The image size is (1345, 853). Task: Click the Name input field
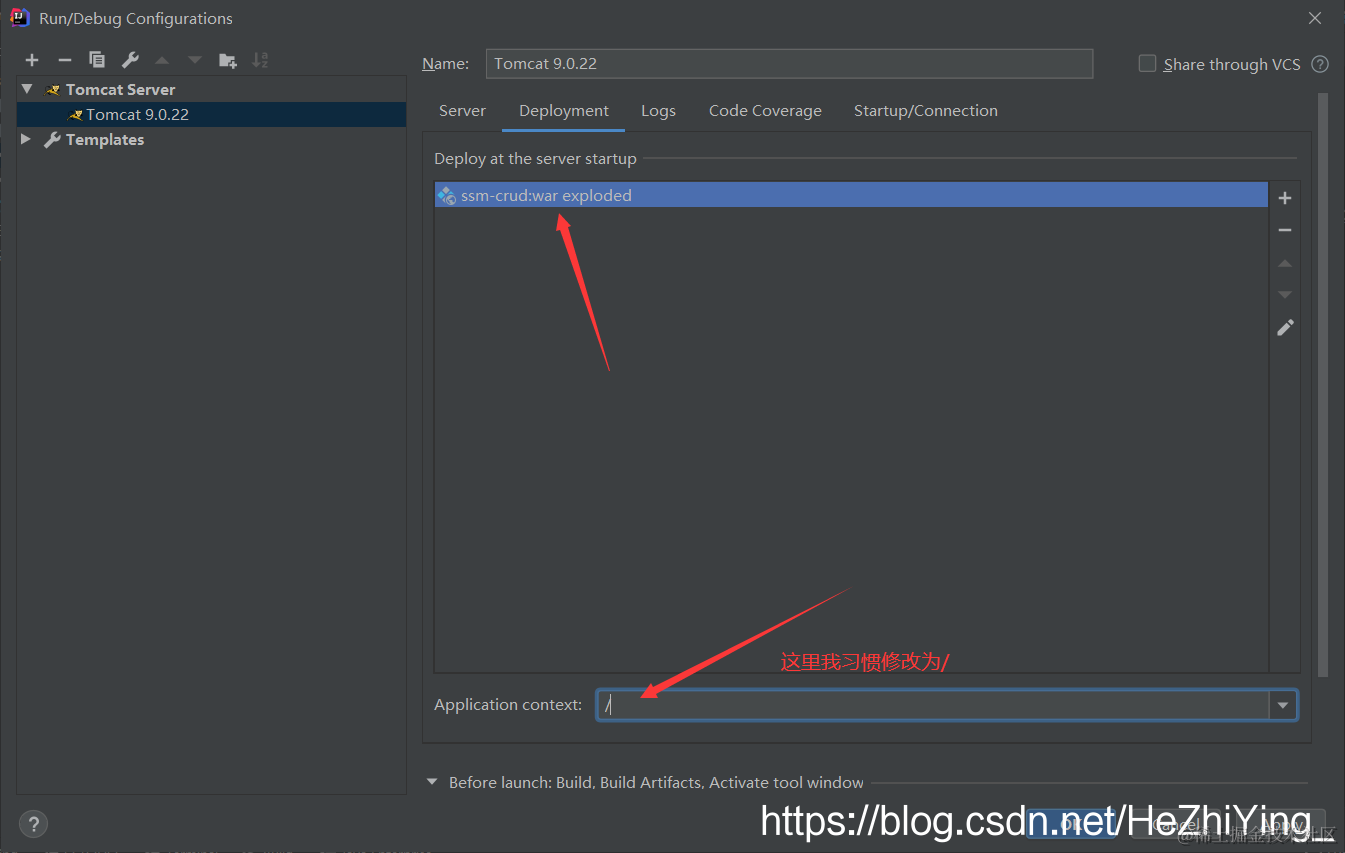coord(789,63)
